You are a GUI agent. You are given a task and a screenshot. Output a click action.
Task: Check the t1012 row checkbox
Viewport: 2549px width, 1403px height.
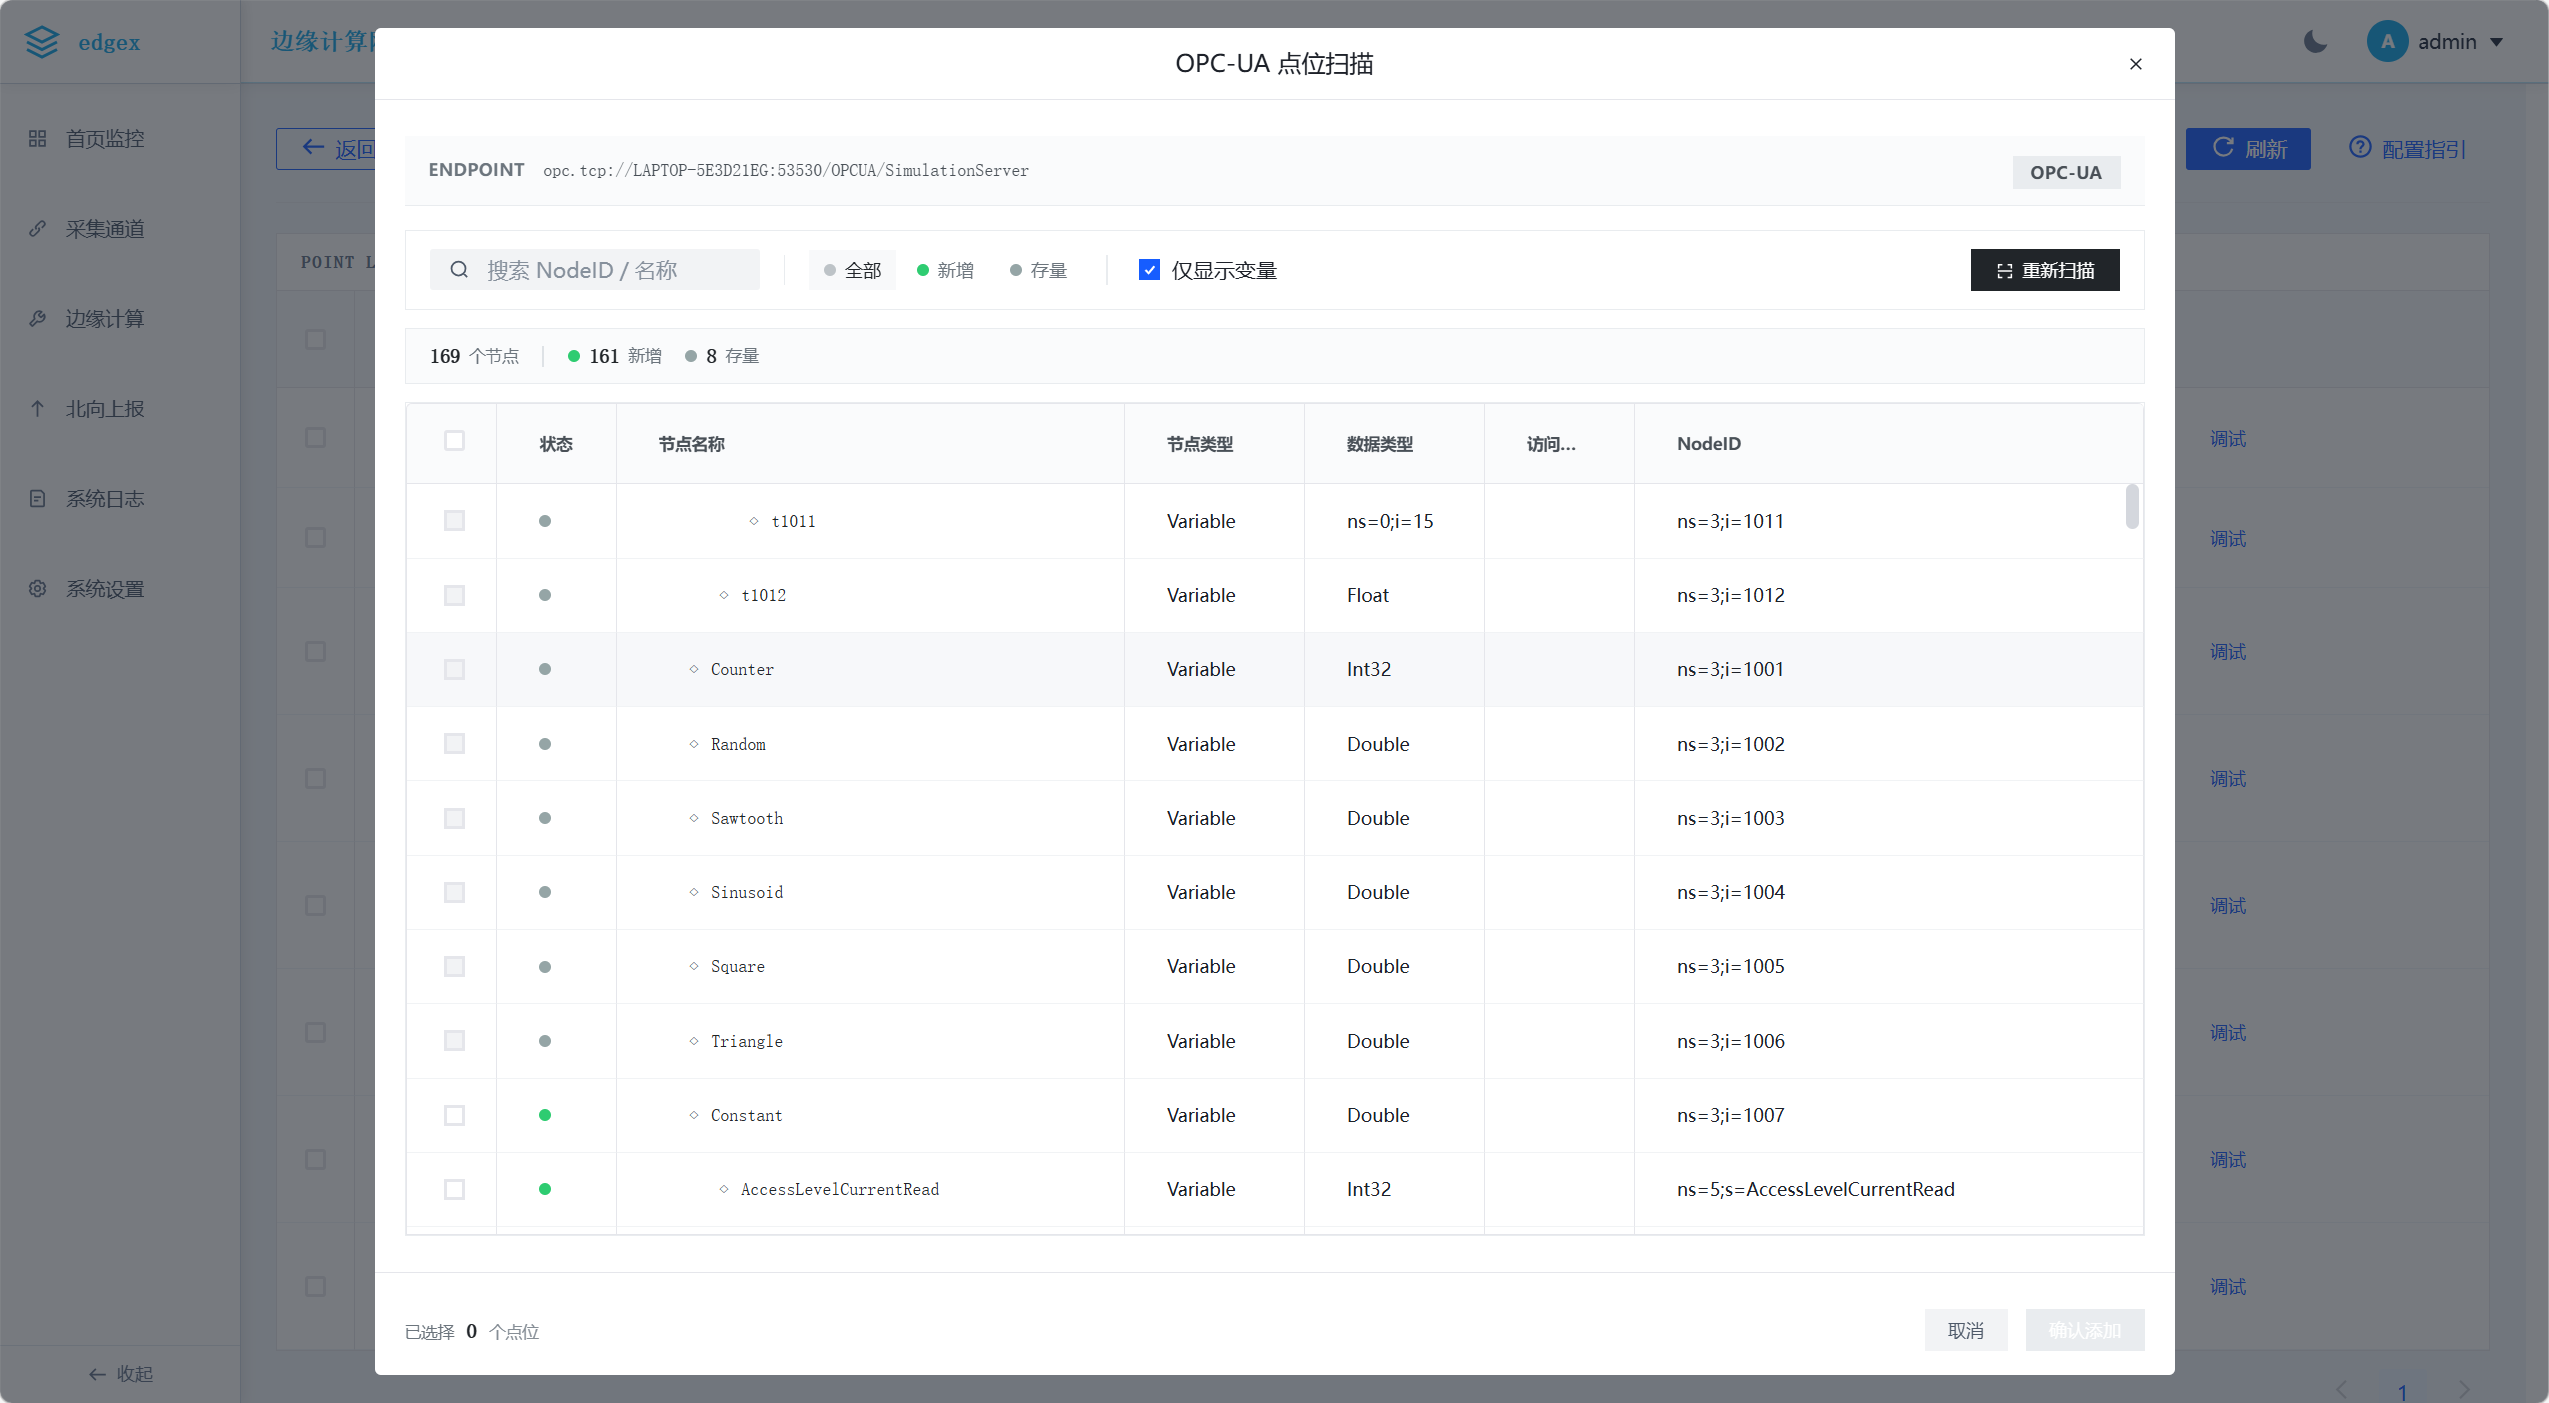tap(454, 595)
